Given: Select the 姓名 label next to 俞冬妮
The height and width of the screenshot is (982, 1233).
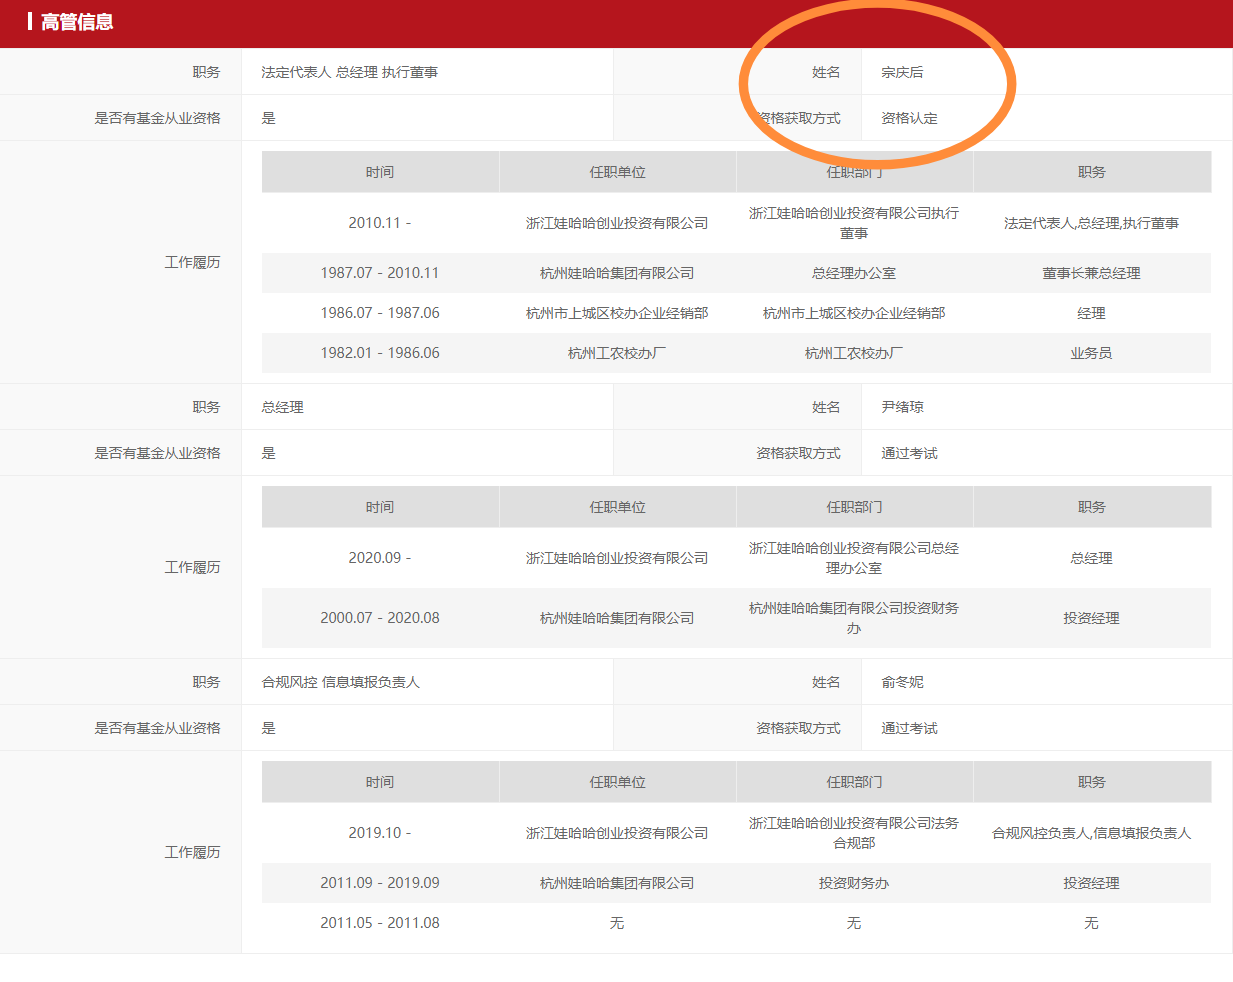Looking at the screenshot, I should point(826,682).
